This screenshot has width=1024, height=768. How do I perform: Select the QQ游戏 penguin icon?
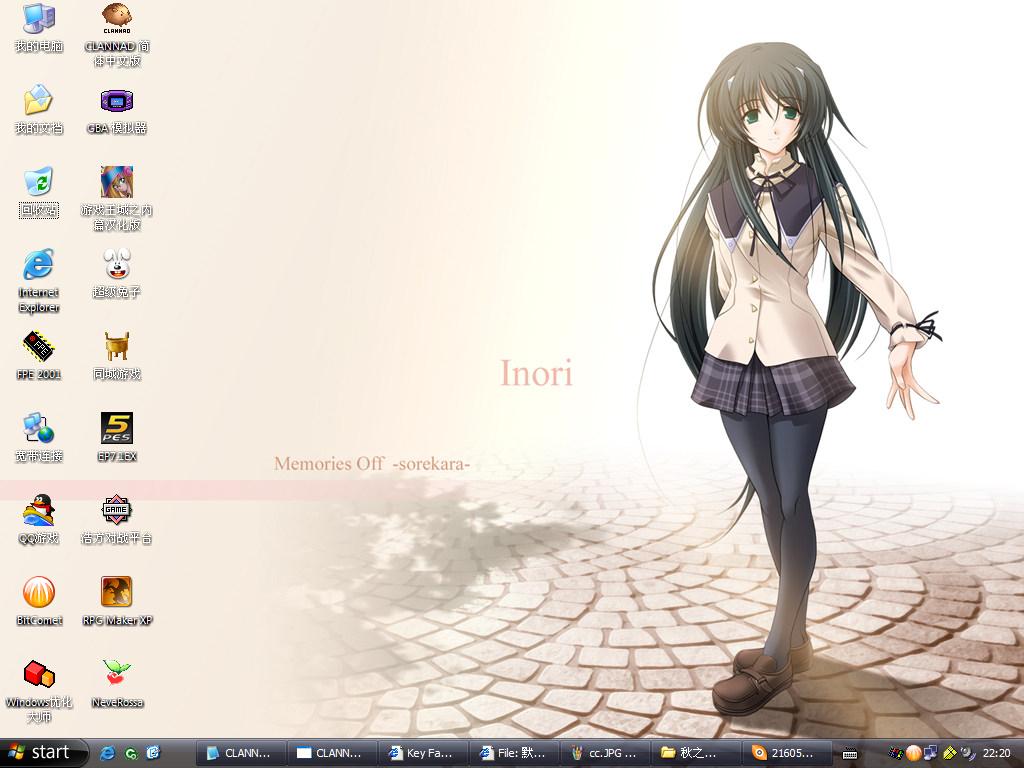pyautogui.click(x=39, y=520)
